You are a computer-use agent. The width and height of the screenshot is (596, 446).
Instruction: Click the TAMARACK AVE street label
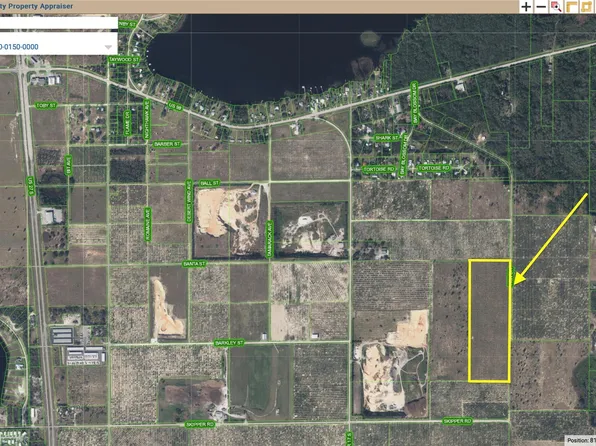[x=269, y=240]
